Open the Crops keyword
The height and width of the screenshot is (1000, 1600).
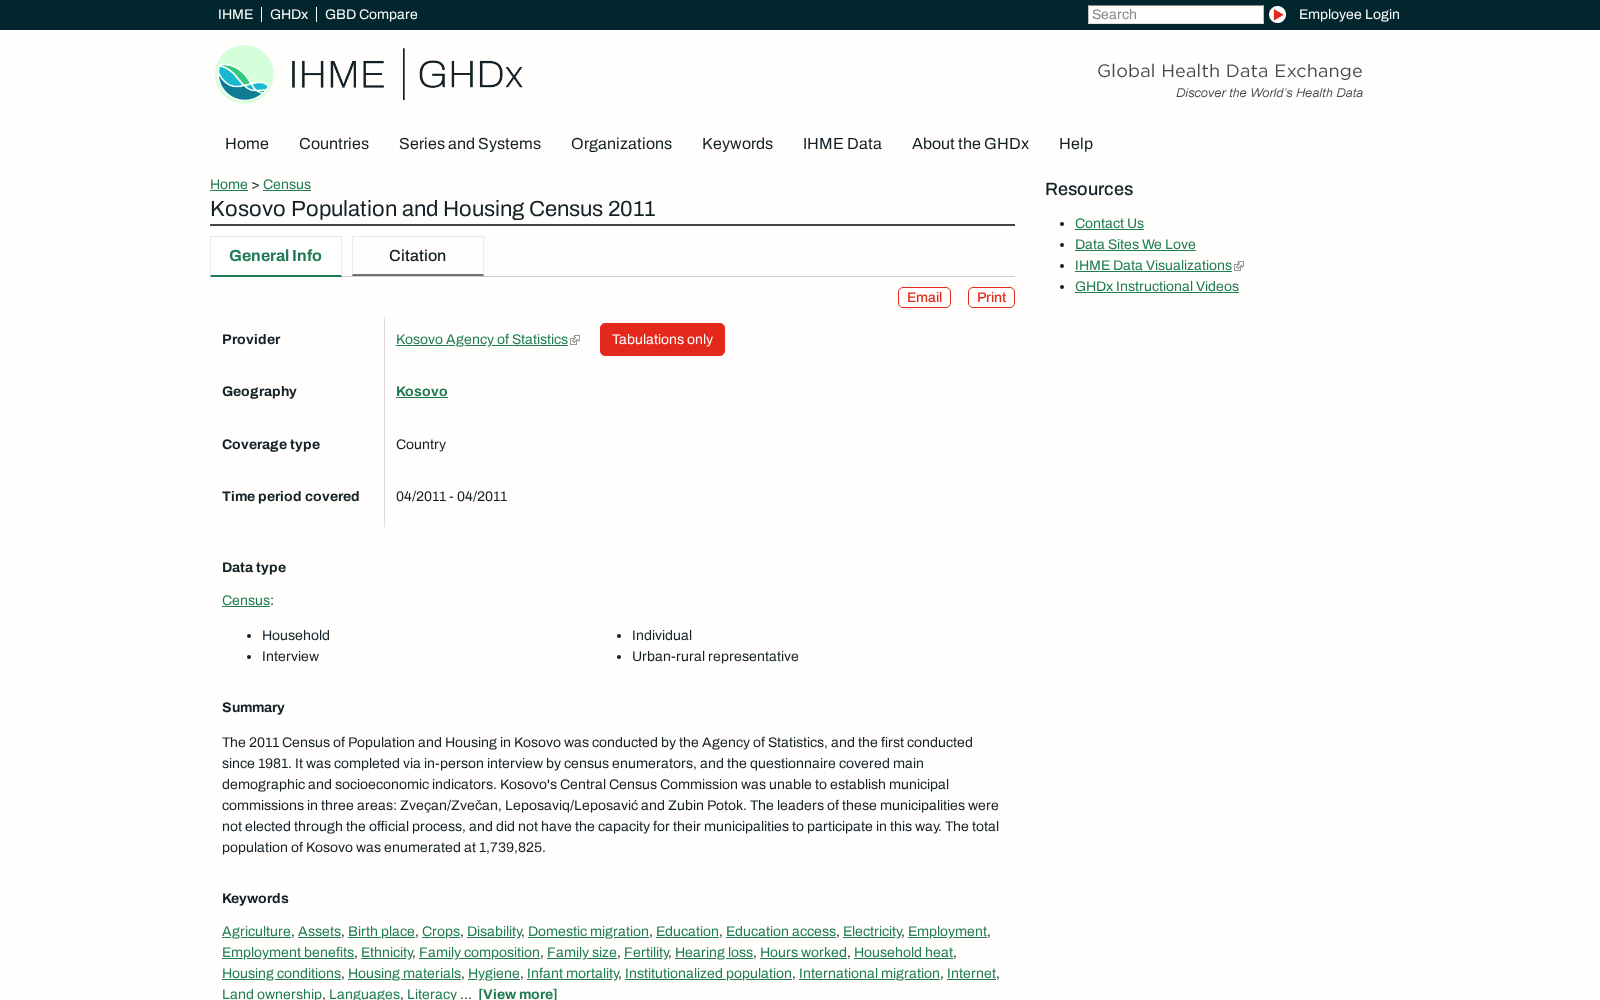point(441,932)
